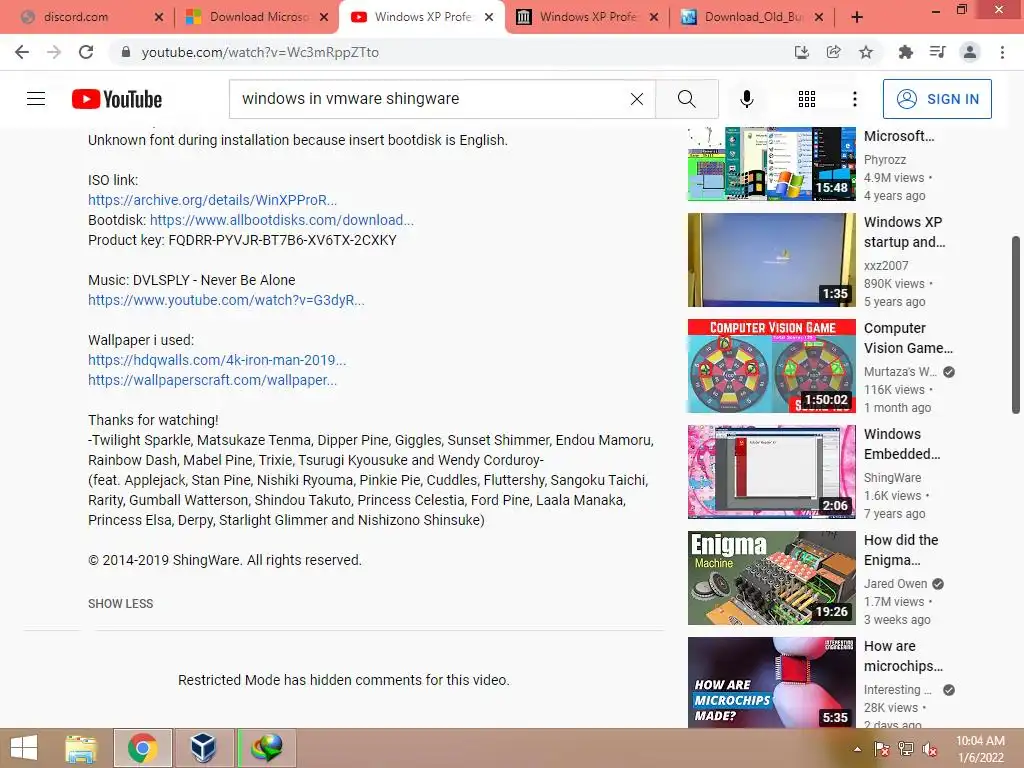Open YouTube settings three-dot menu
The height and width of the screenshot is (768, 1024).
coord(855,99)
